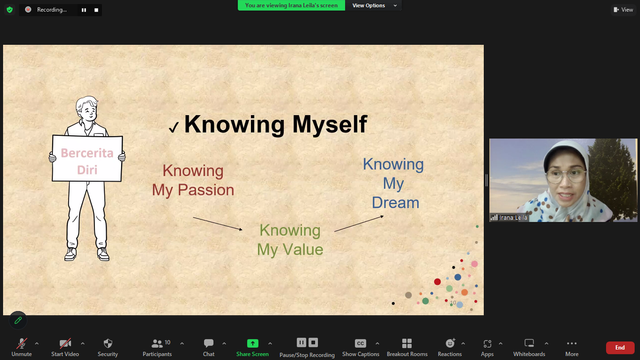The height and width of the screenshot is (360, 640).
Task: Show Captions with the CC icon
Action: click(360, 347)
